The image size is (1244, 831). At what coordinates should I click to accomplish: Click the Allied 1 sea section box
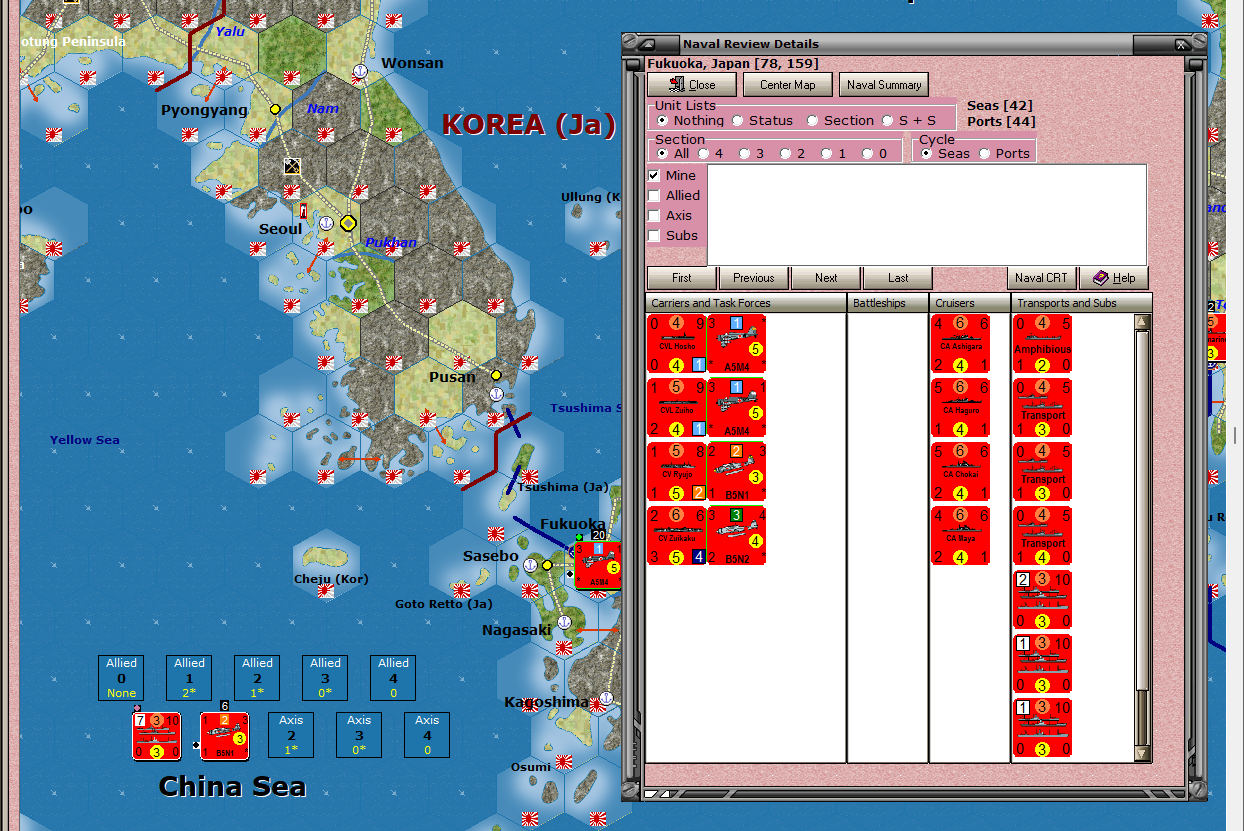[x=190, y=677]
